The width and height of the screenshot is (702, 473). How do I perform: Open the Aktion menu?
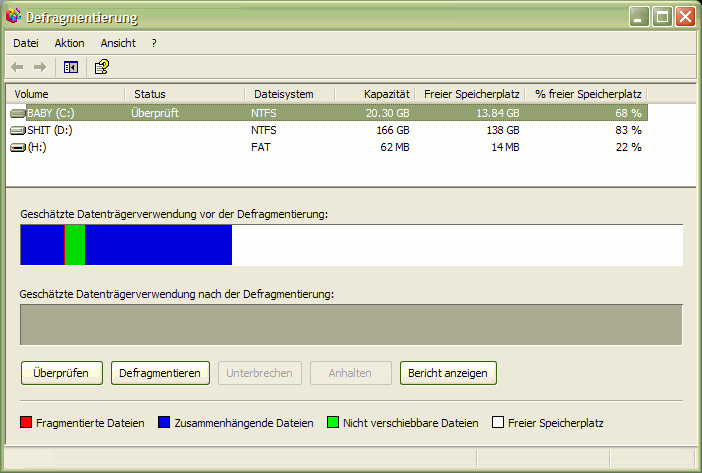[70, 43]
